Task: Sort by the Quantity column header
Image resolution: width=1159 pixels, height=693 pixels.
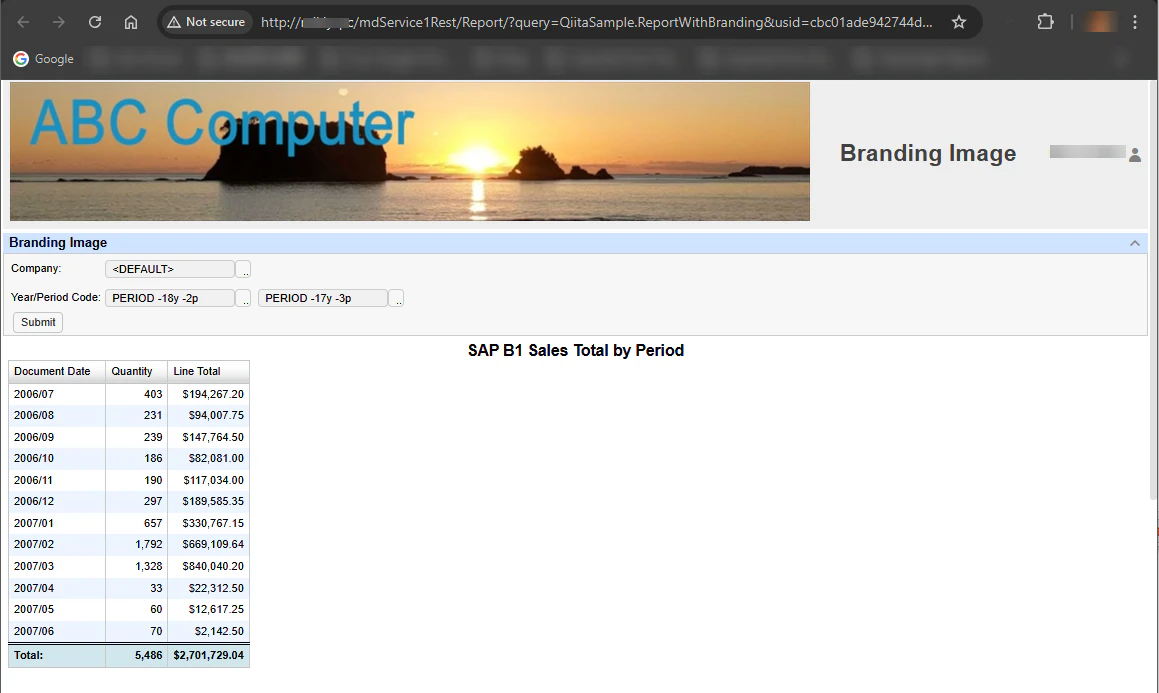Action: 137,372
